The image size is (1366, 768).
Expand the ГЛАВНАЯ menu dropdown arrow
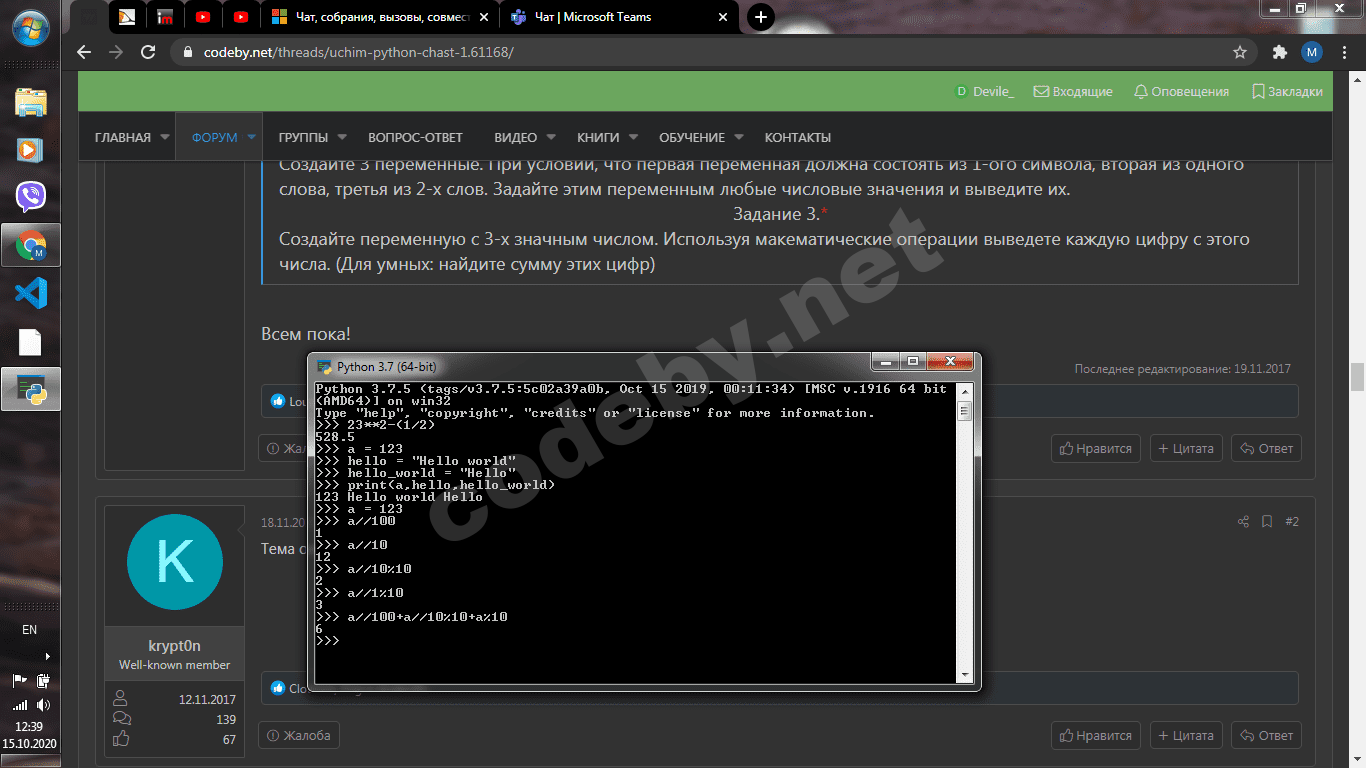tap(164, 137)
